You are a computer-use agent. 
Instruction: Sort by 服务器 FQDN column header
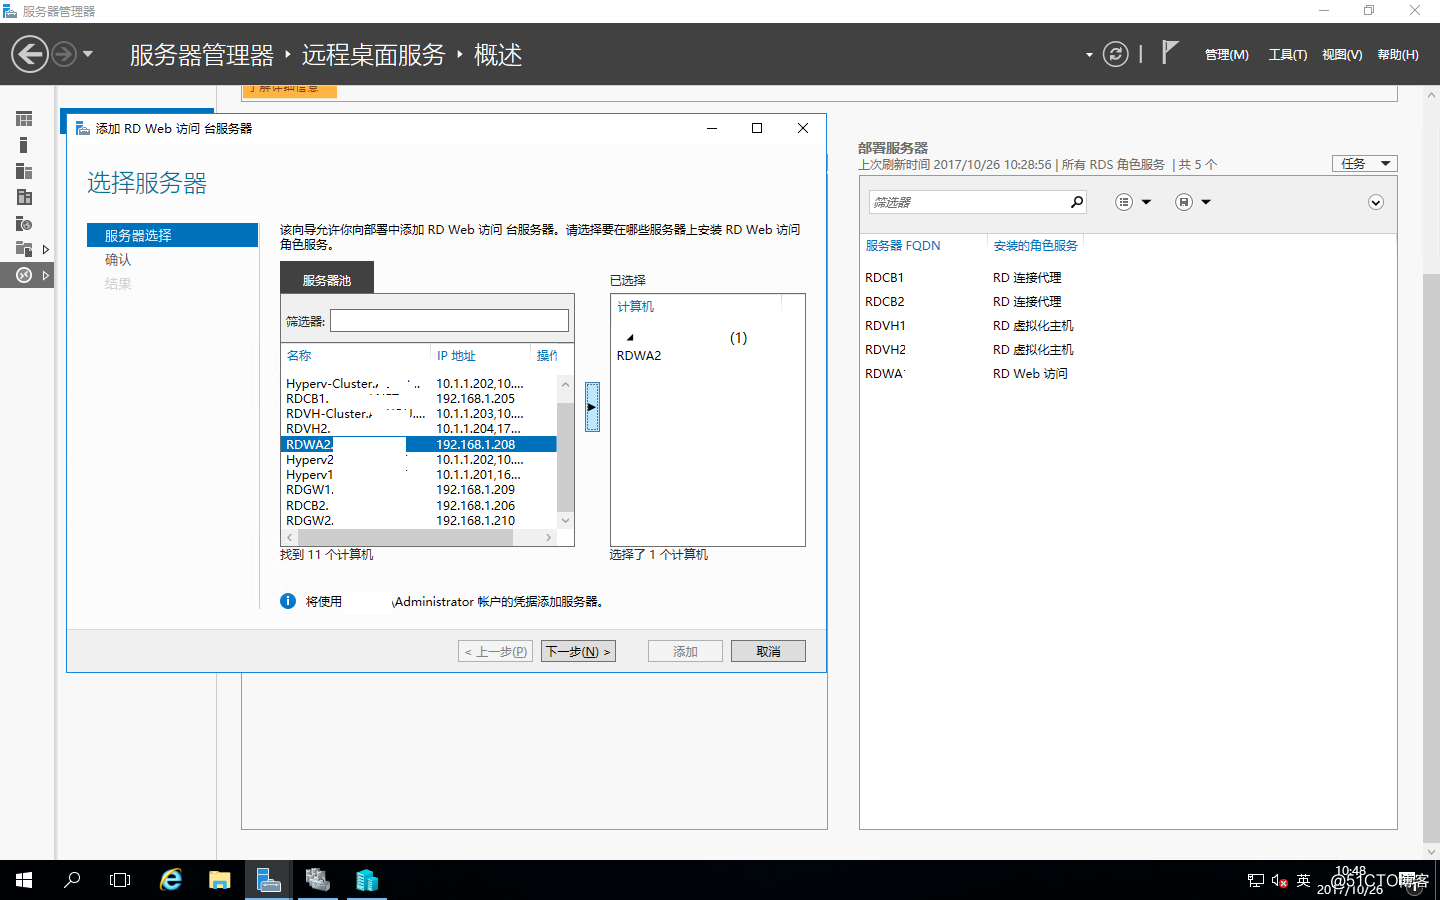point(903,245)
